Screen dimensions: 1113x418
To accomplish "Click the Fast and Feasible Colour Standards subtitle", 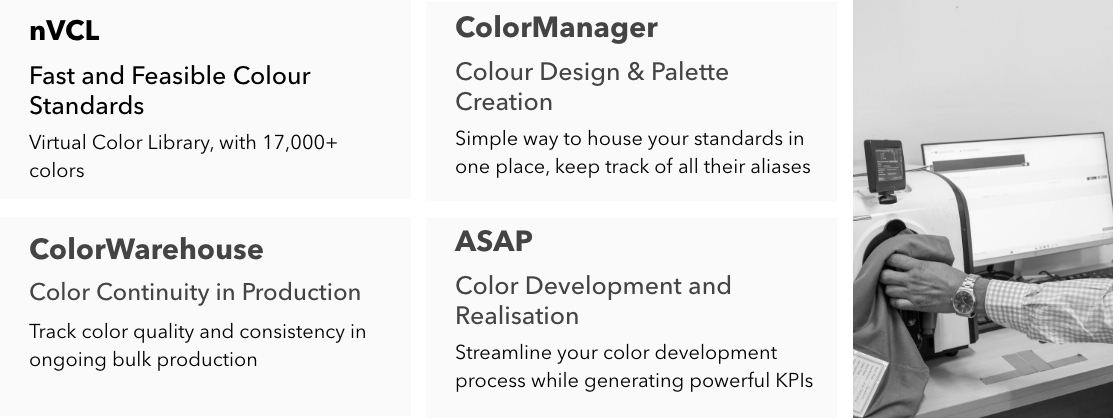I will click(x=170, y=90).
